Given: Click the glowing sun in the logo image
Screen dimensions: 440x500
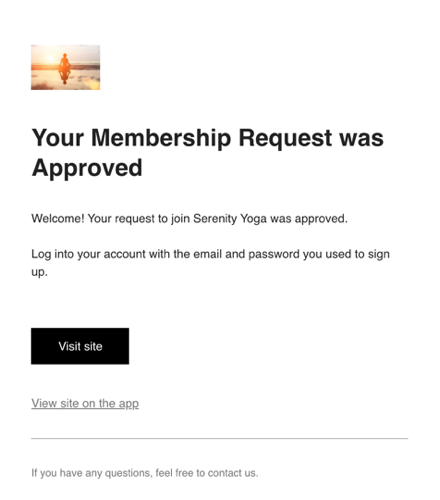Looking at the screenshot, I should point(49,59).
